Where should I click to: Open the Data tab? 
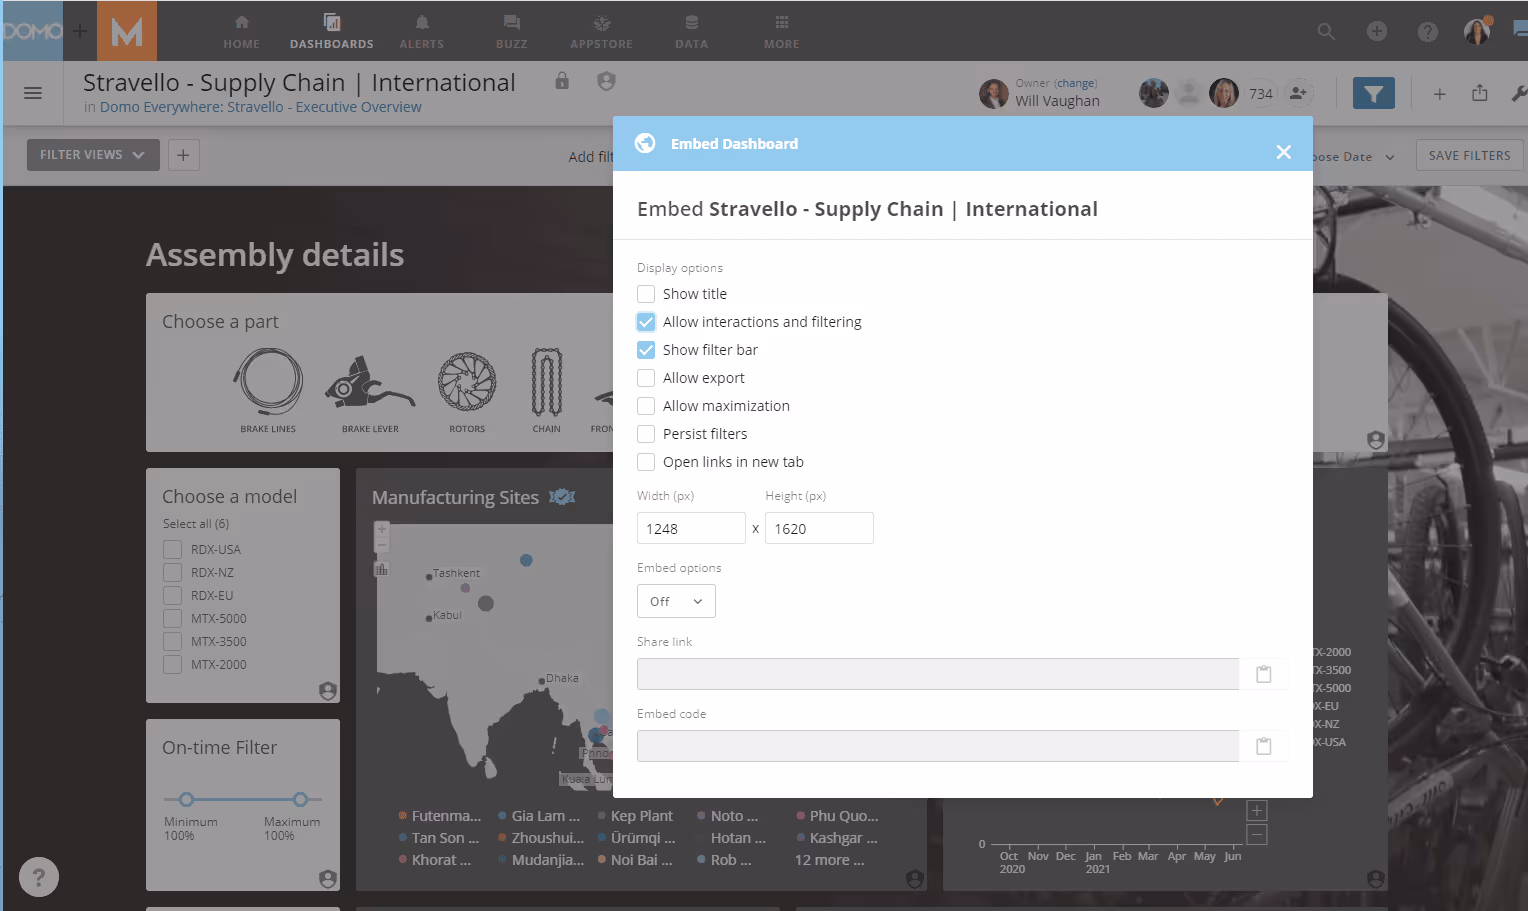click(x=691, y=32)
